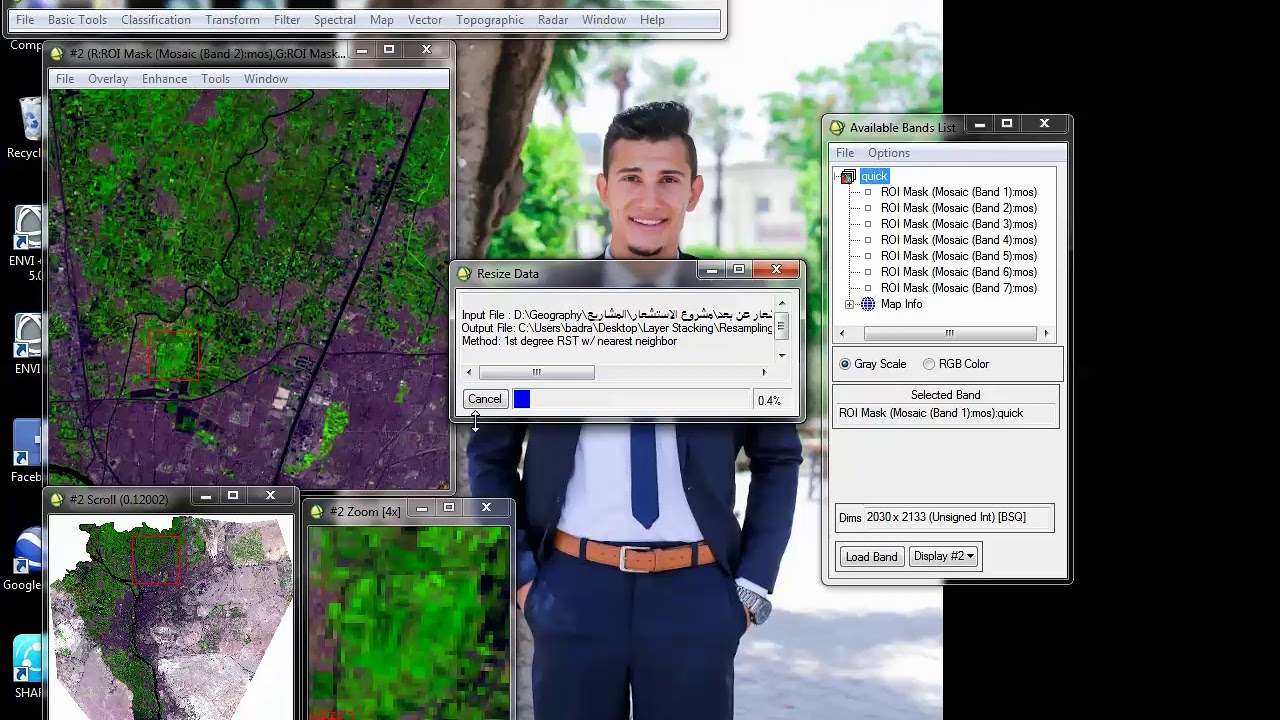Image resolution: width=1280 pixels, height=720 pixels.
Task: Select the highlighted quick file name
Action: pyautogui.click(x=874, y=177)
